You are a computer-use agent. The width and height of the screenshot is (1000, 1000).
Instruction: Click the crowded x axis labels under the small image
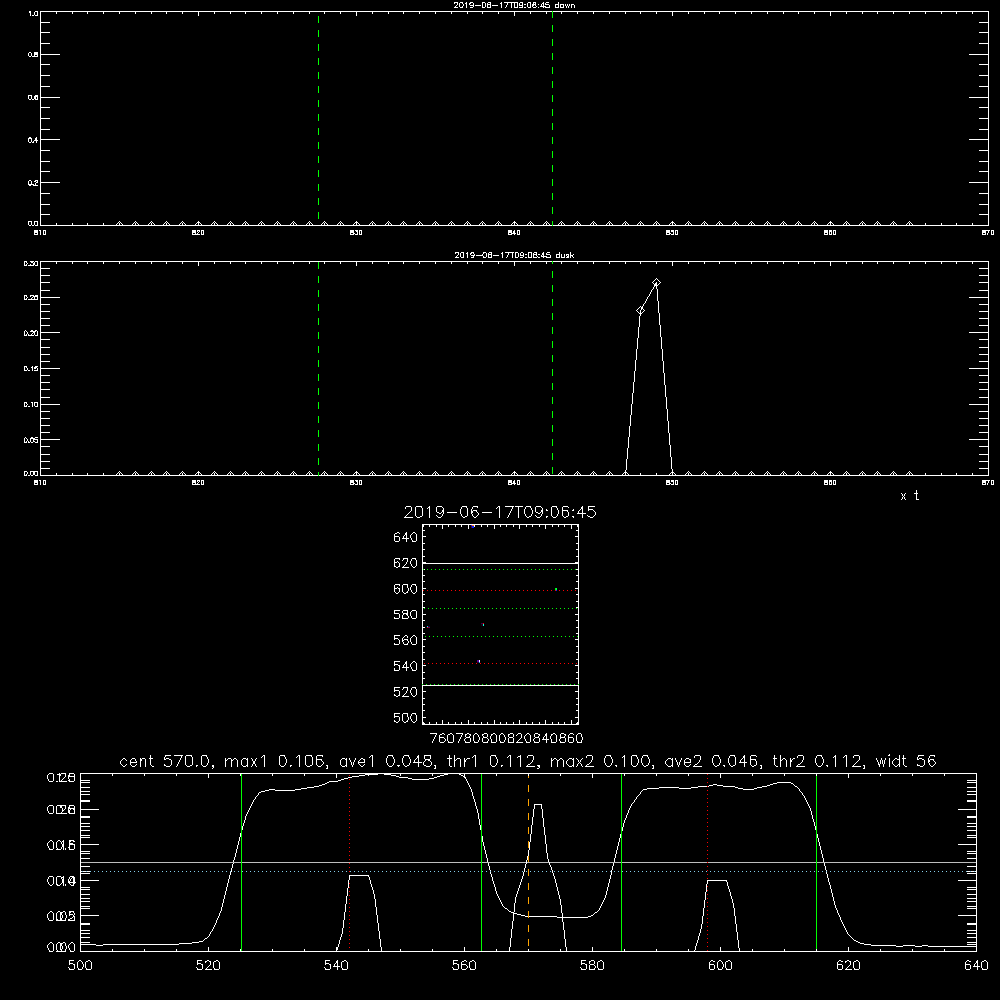(506, 739)
